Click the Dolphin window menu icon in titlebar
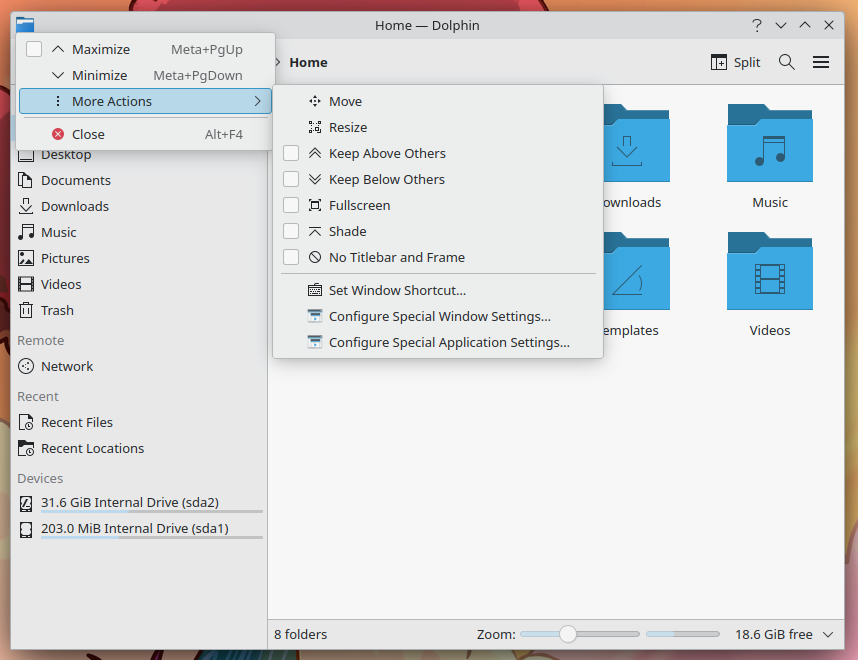858x660 pixels. (25, 25)
